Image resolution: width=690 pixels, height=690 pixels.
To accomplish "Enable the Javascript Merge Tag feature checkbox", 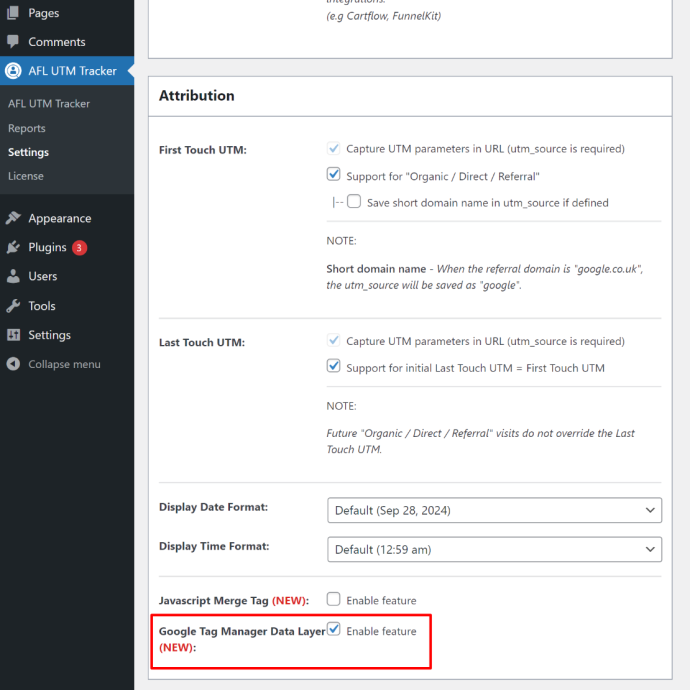I will [333, 599].
